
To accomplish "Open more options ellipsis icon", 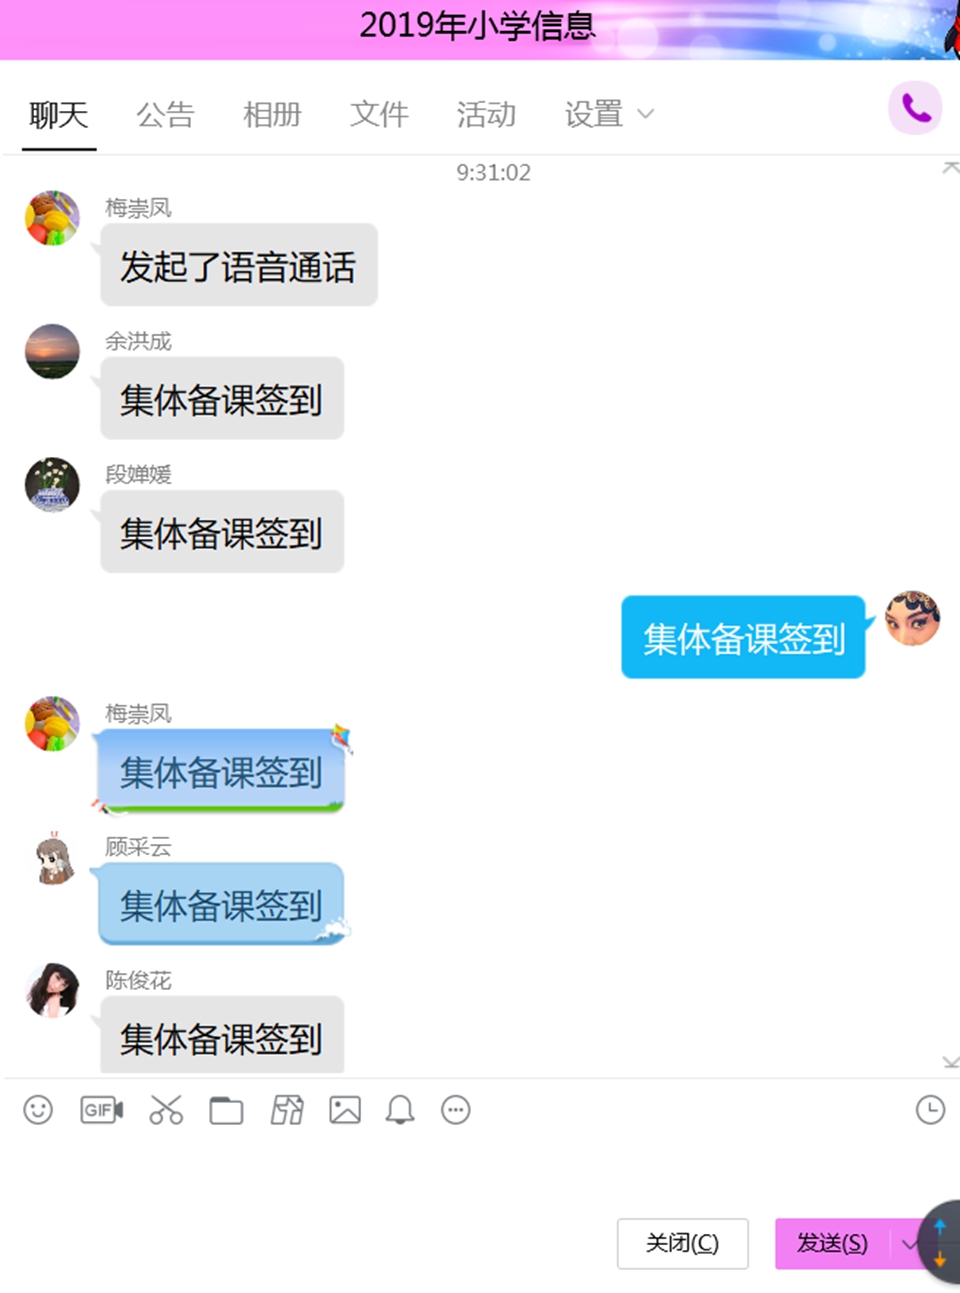I will click(x=456, y=1110).
